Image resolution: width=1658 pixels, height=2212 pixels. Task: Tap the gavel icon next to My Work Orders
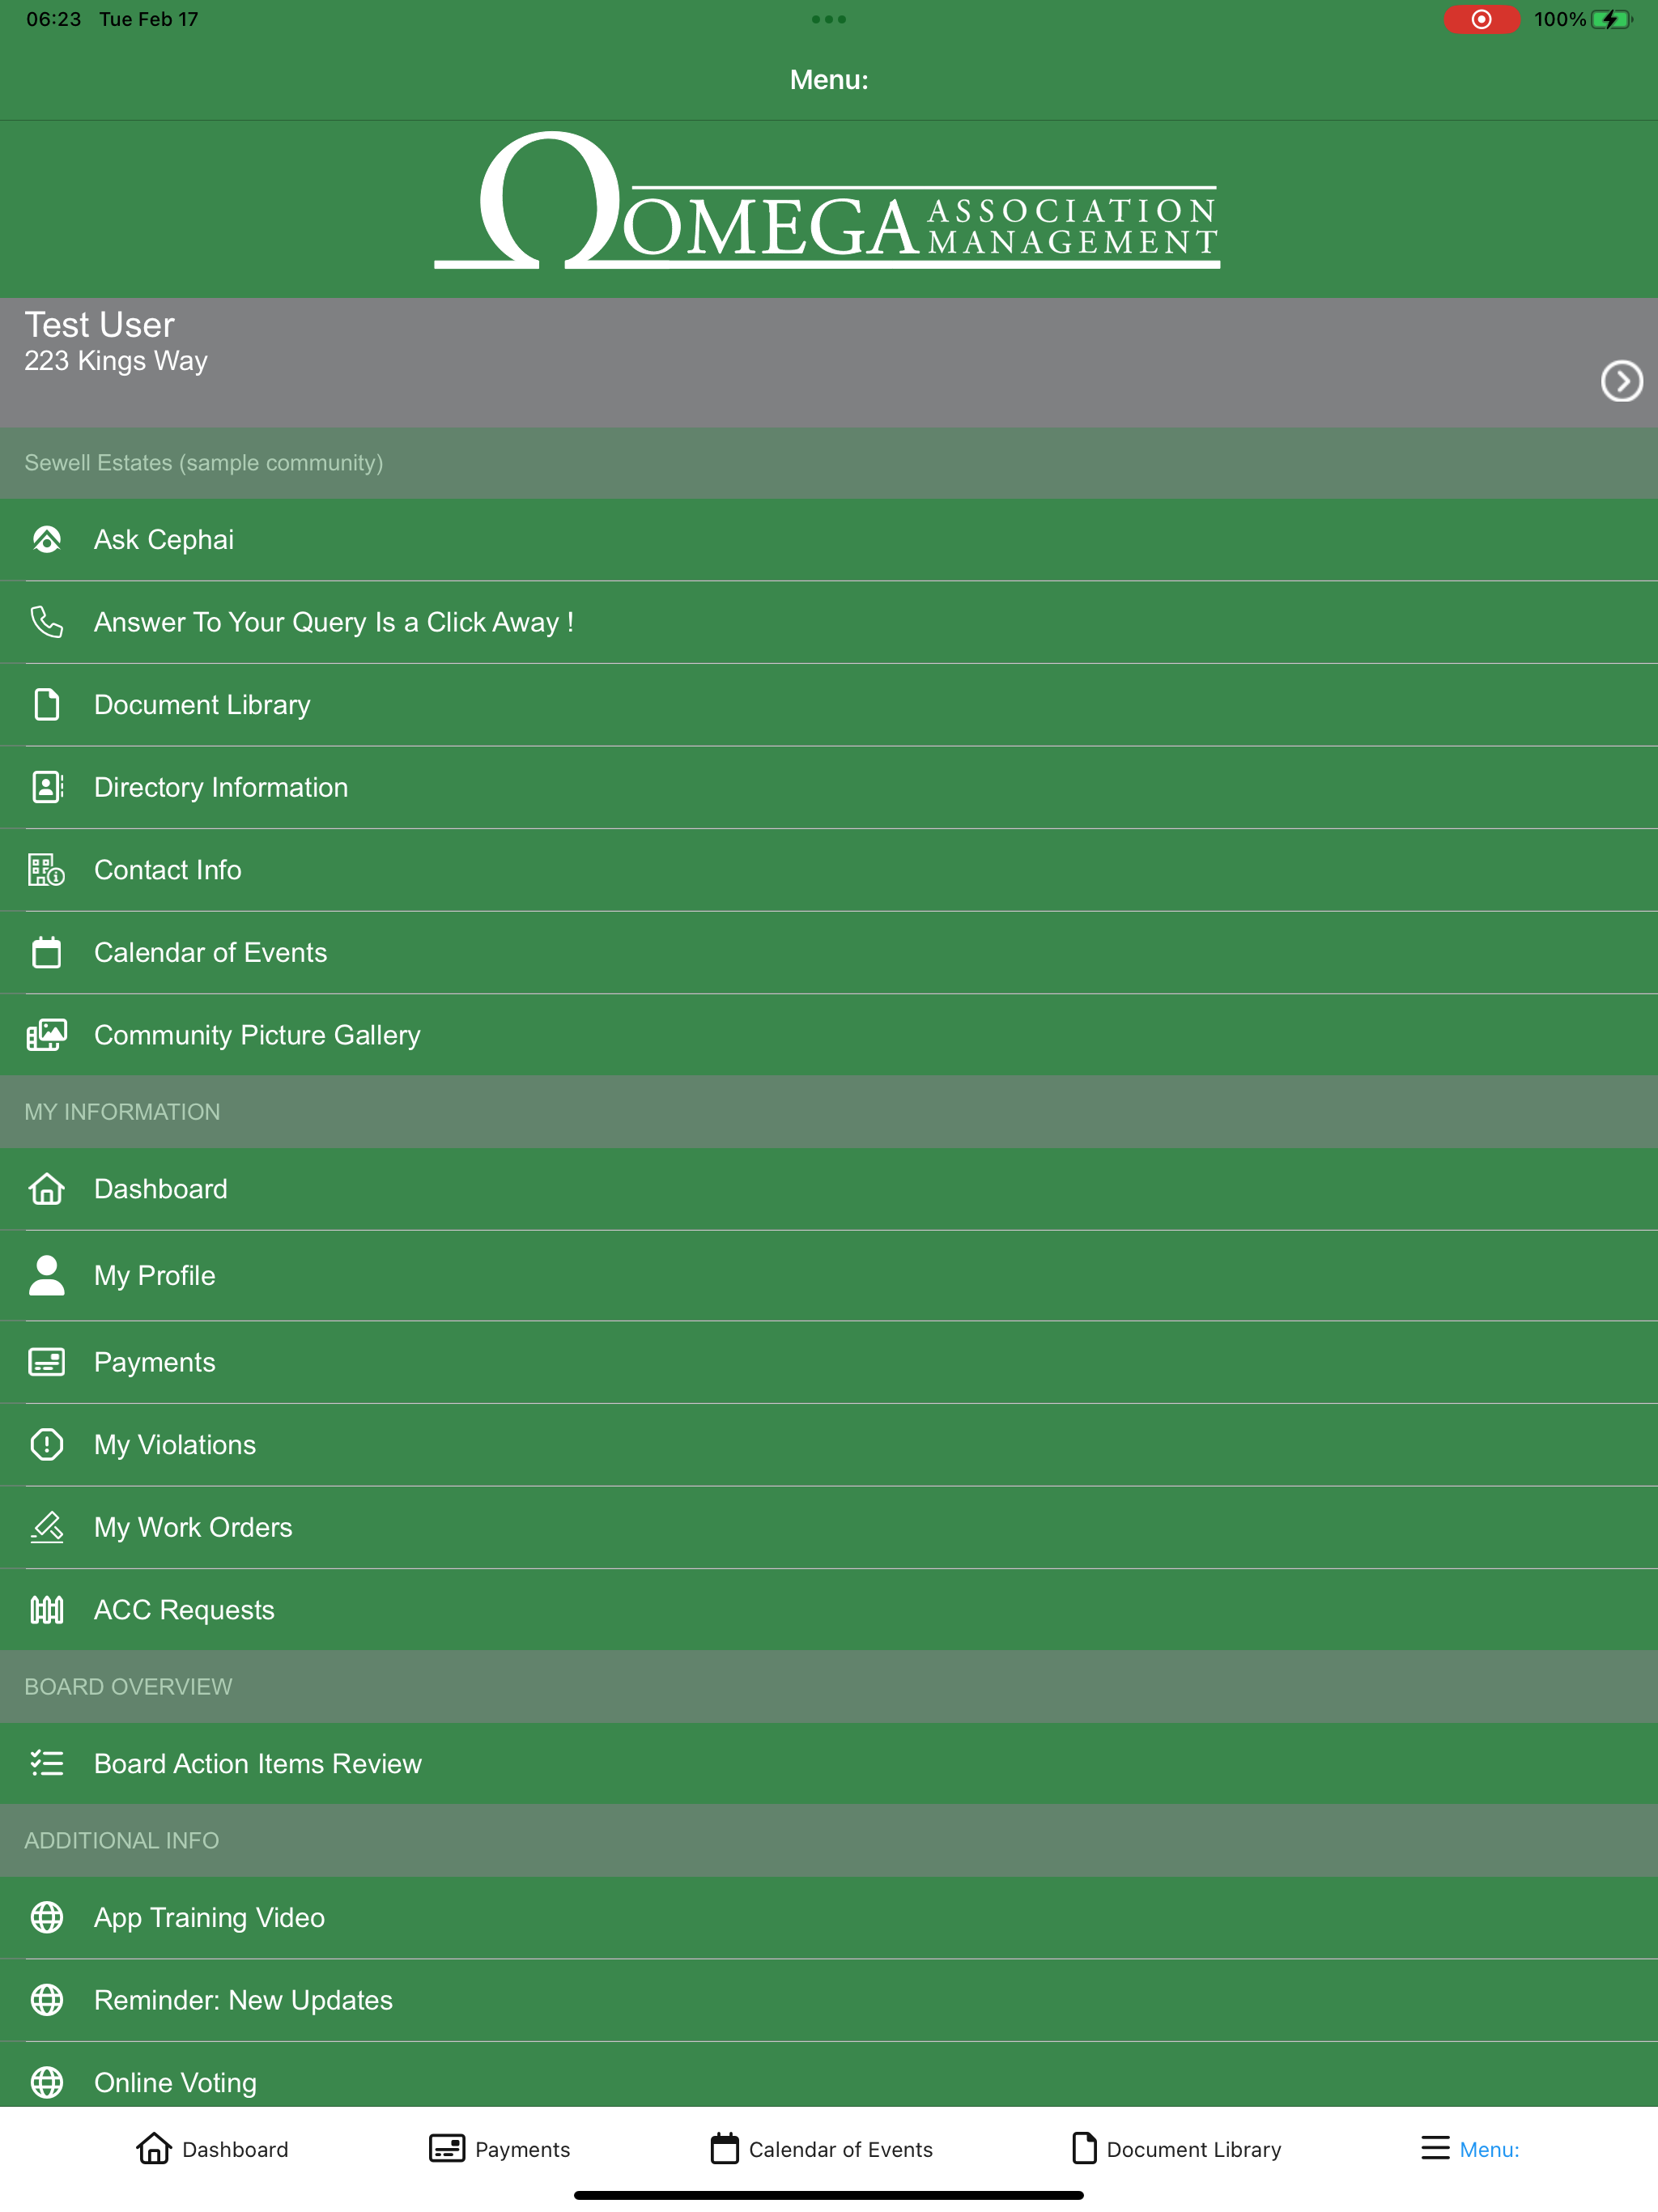point(47,1527)
